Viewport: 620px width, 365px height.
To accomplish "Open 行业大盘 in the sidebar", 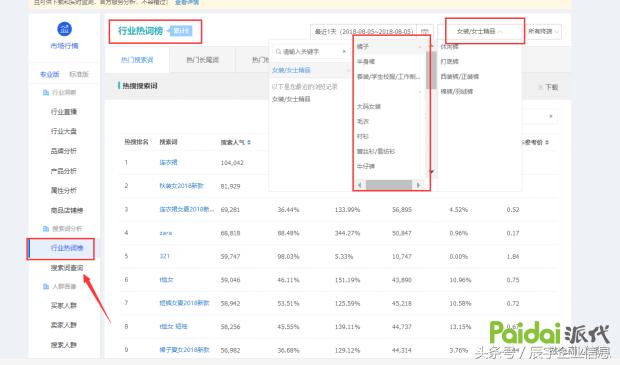I will tap(64, 131).
